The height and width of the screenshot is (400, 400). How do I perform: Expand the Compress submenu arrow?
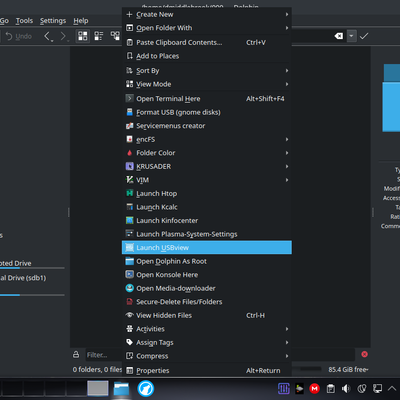287,356
